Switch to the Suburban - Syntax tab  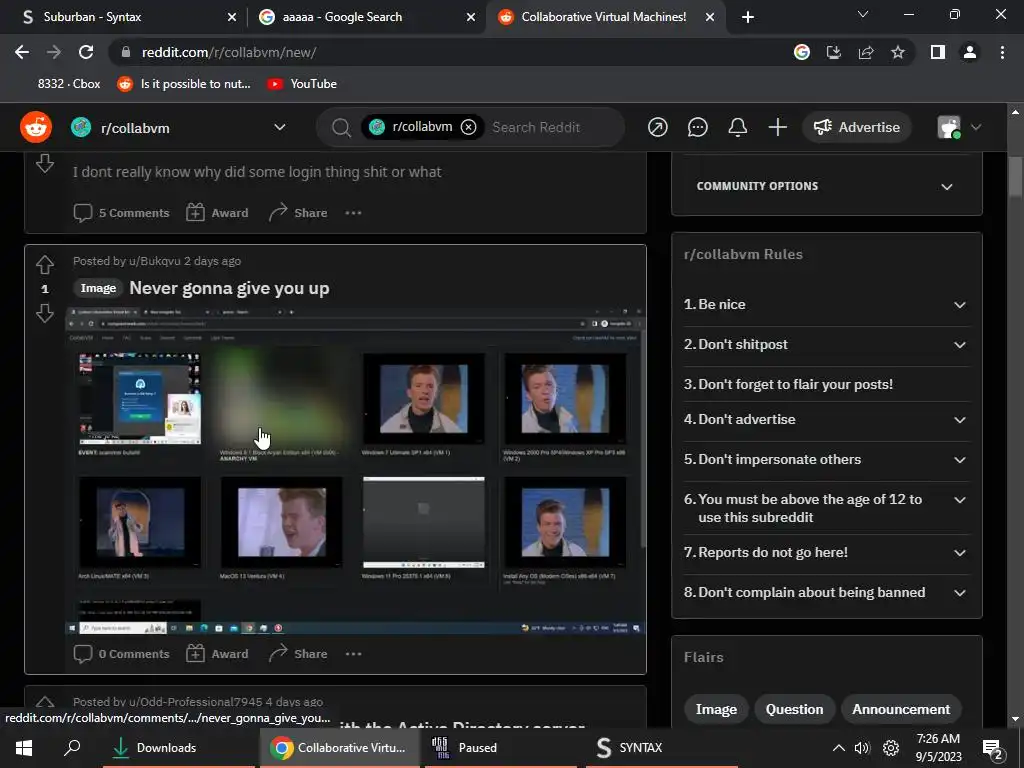(x=125, y=17)
